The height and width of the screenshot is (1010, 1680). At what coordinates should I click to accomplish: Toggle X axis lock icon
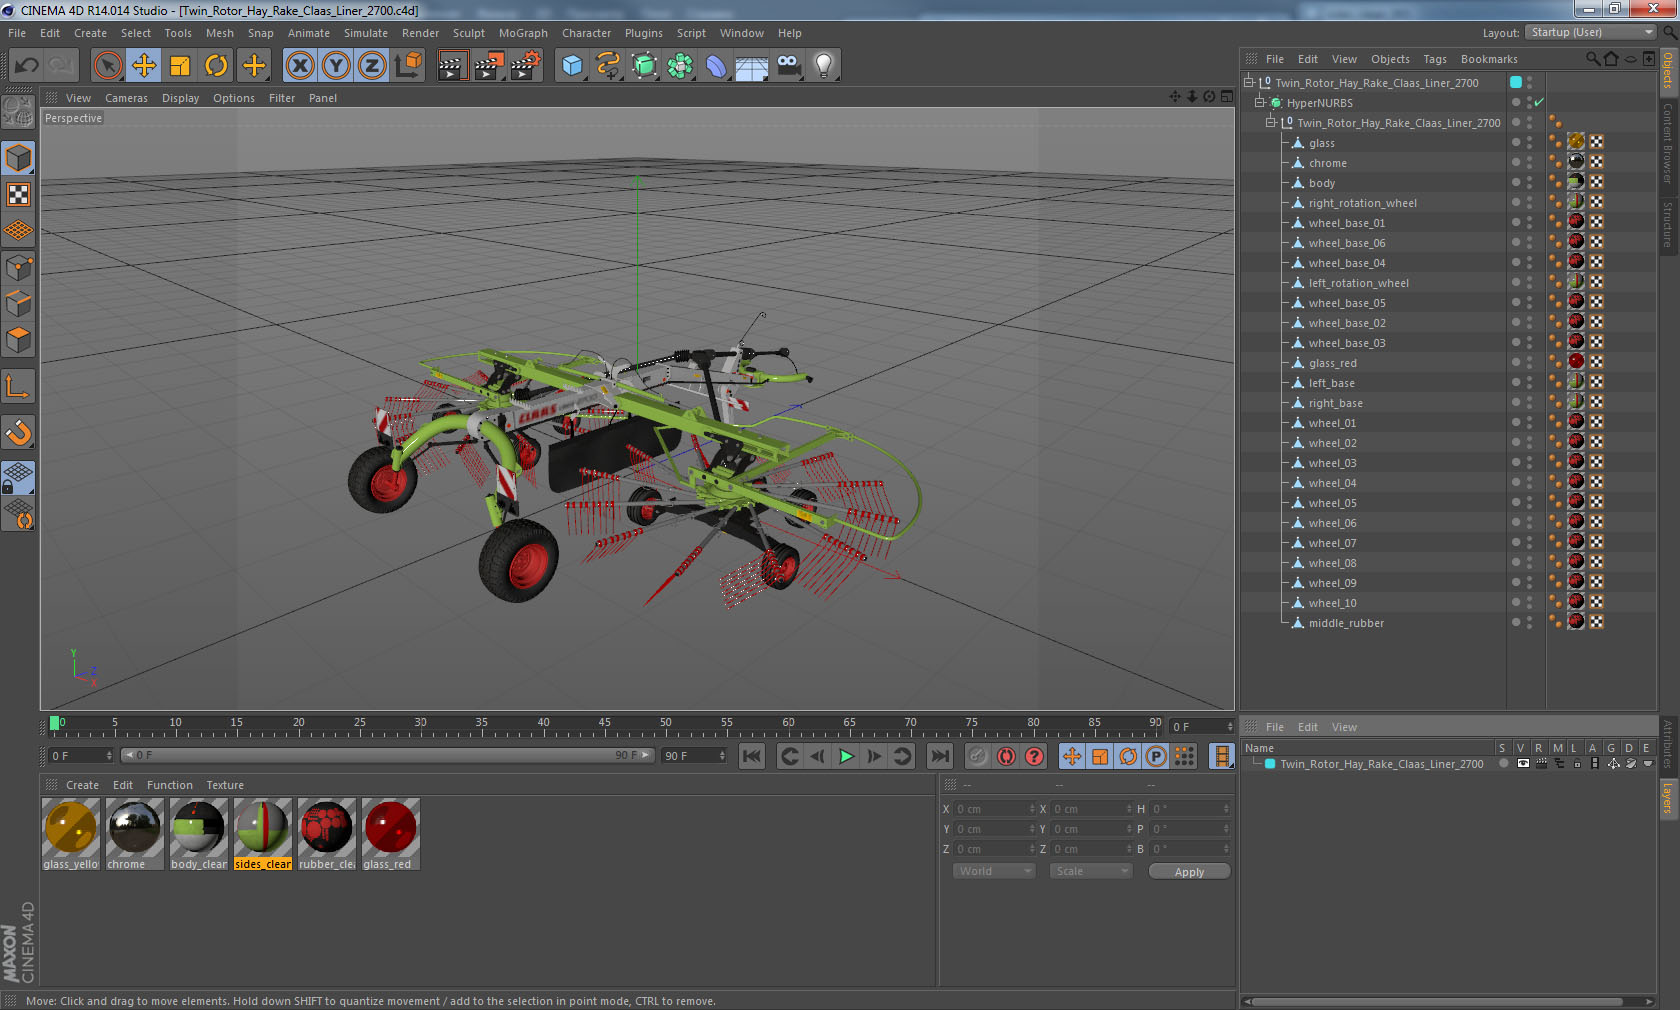tap(299, 66)
